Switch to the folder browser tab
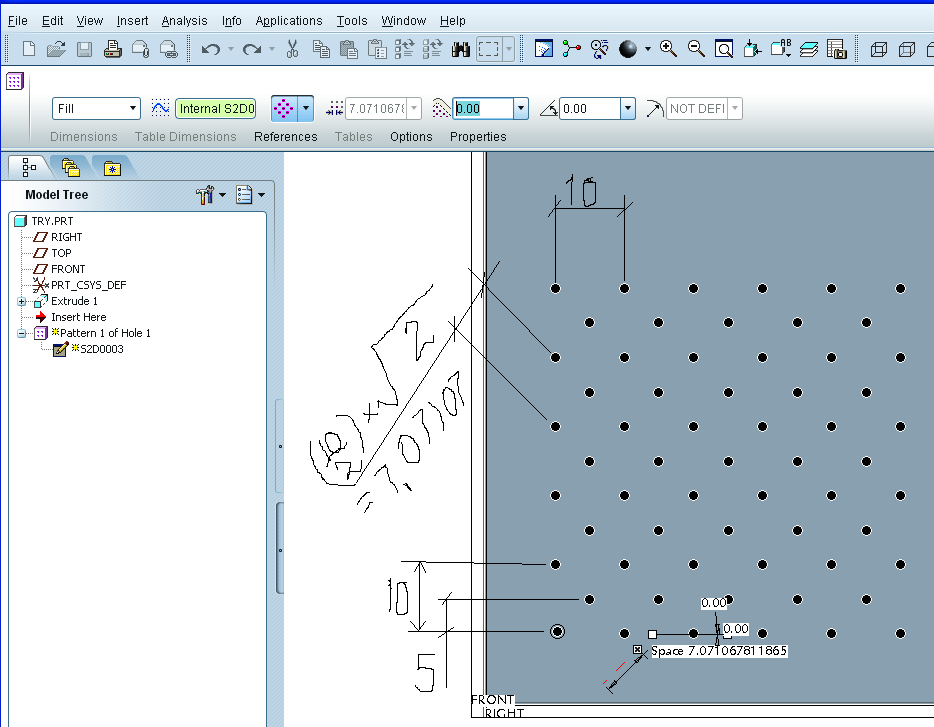 [x=71, y=167]
